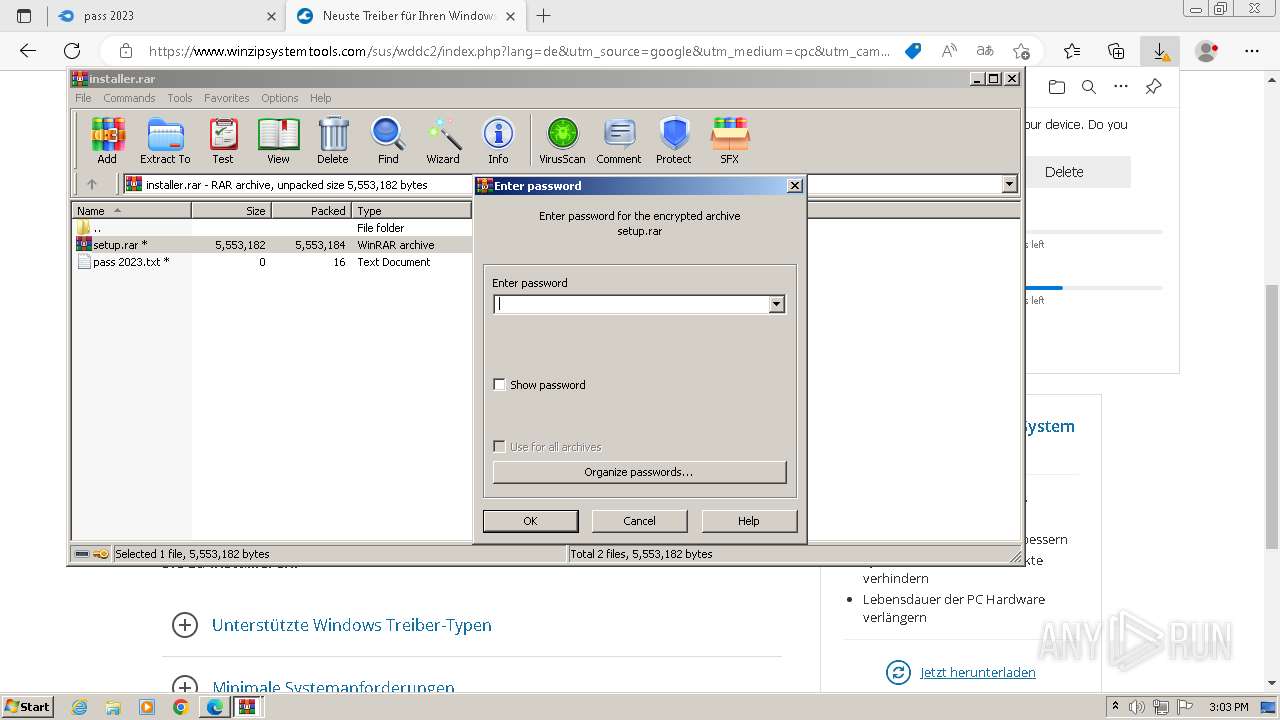The height and width of the screenshot is (720, 1280).
Task: Select setup.rar in file list
Action: [272, 245]
